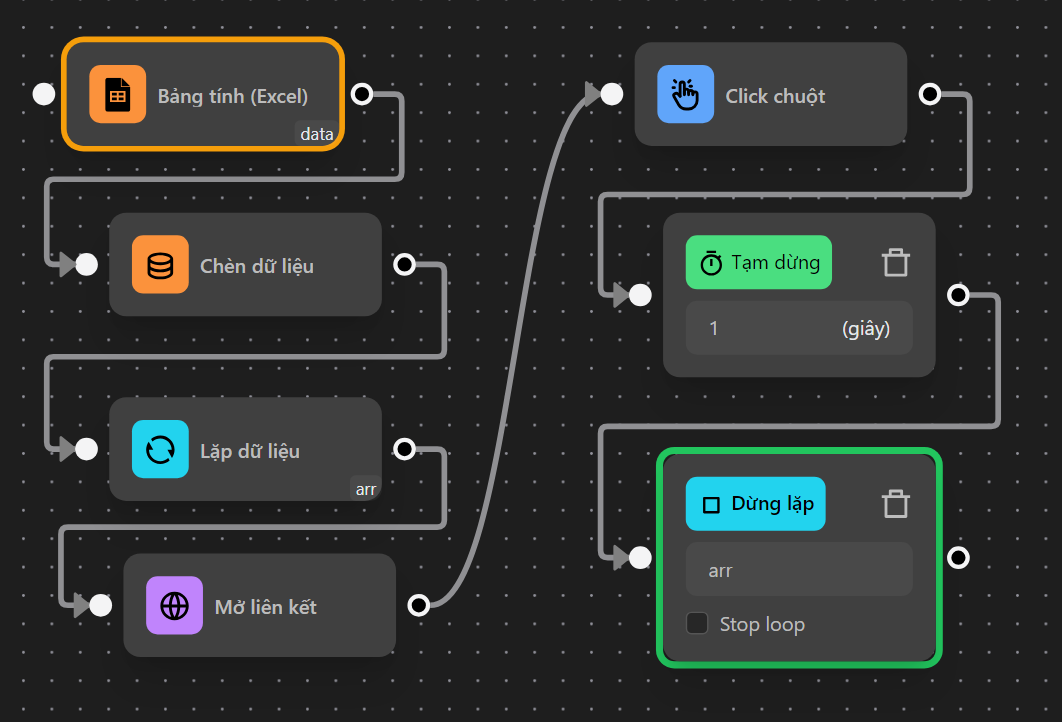Click the square stop icon in Dừng lặp

click(711, 504)
